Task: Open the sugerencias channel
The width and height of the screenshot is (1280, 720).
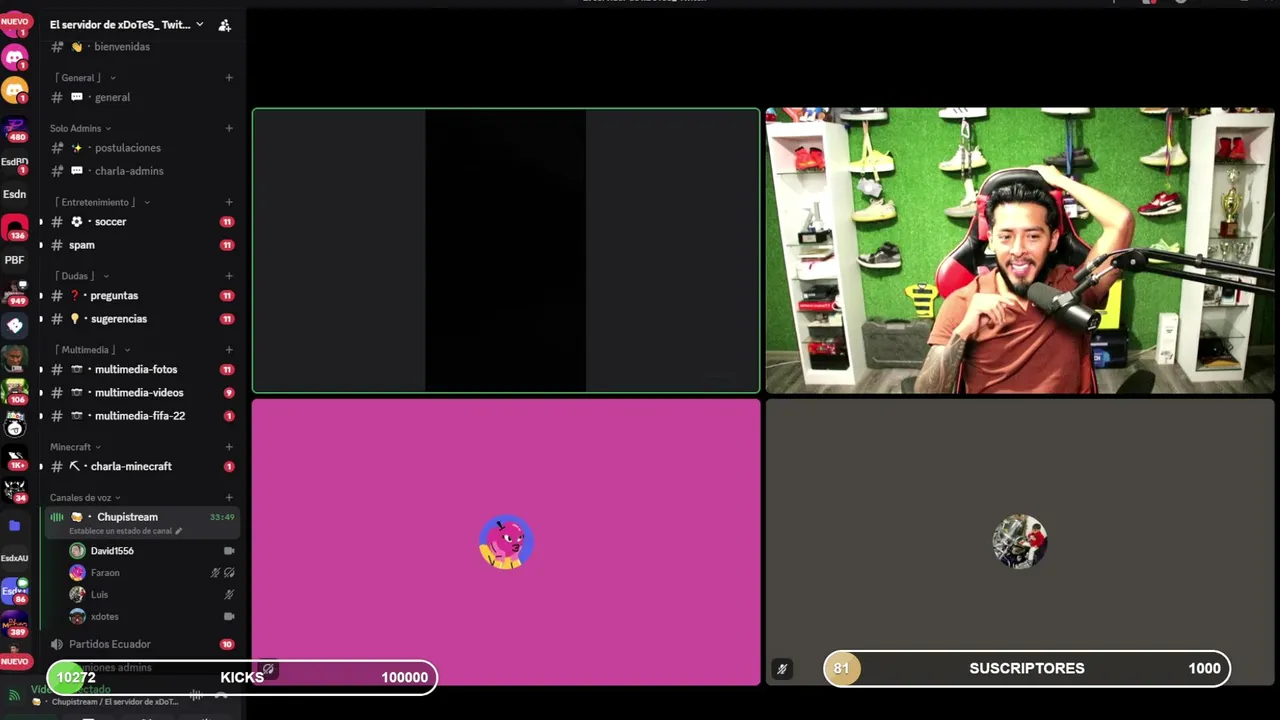Action: [142, 319]
